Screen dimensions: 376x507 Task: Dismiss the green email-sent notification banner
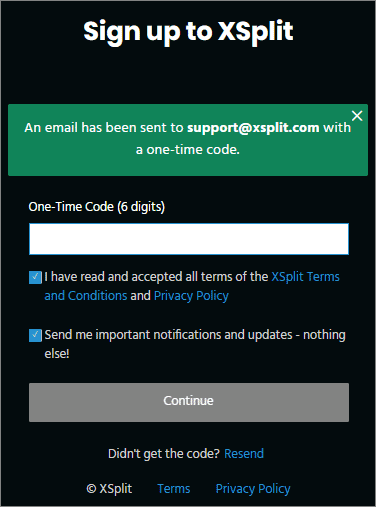click(x=357, y=116)
